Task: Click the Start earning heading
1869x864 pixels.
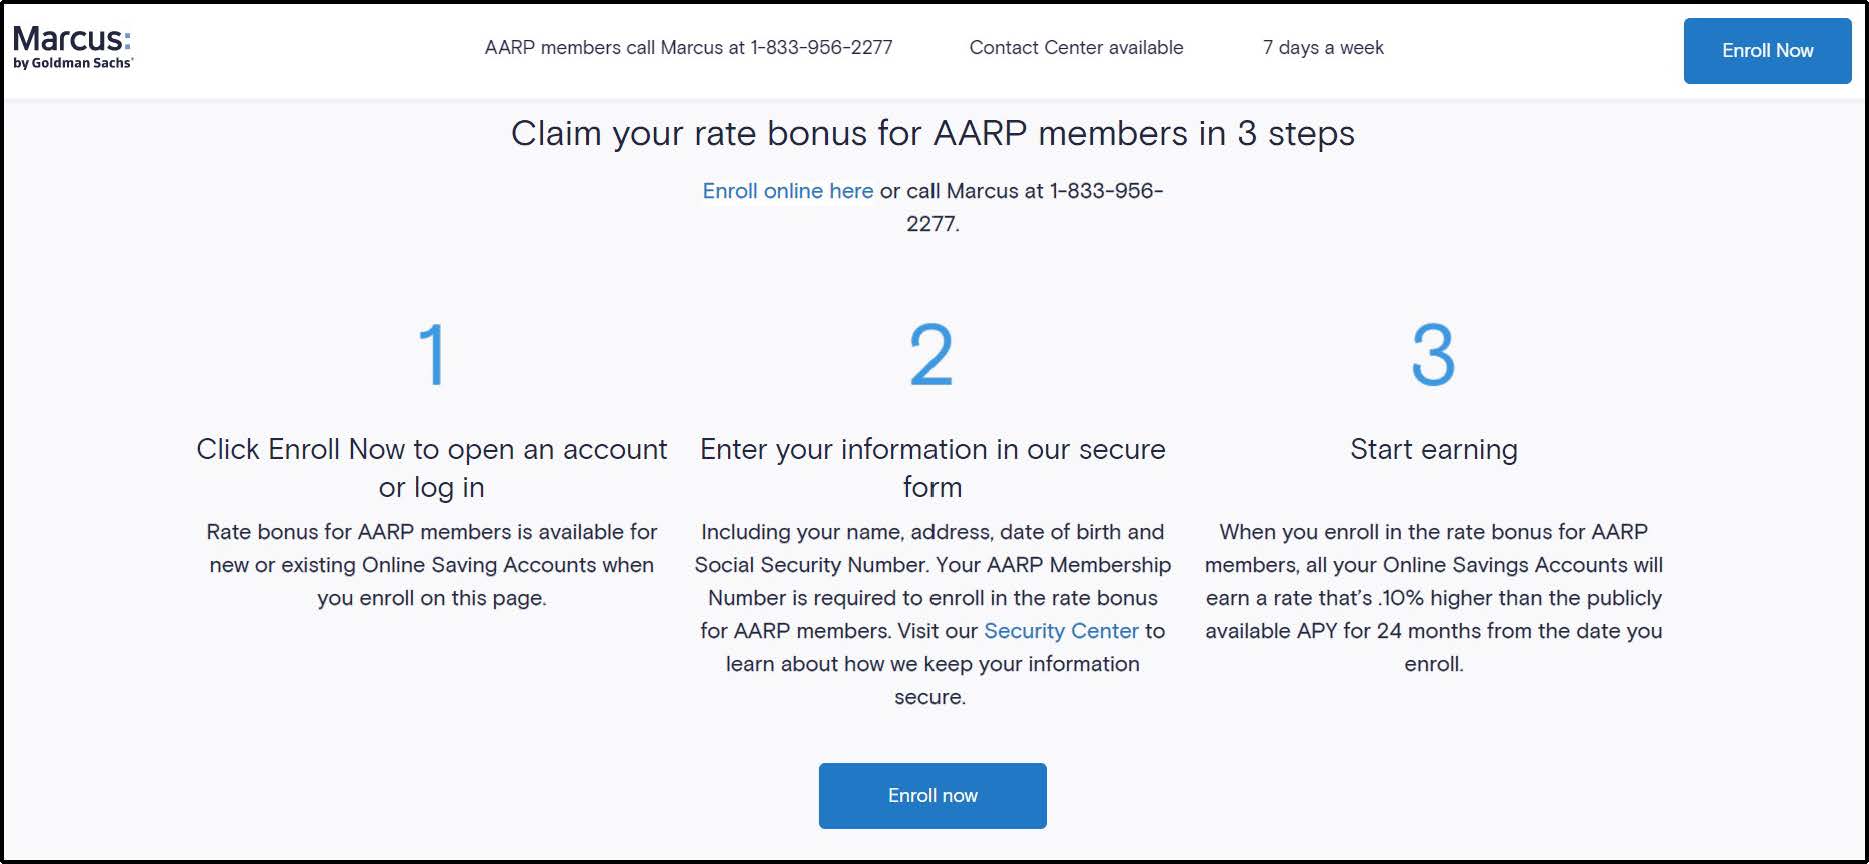Action: pos(1433,450)
